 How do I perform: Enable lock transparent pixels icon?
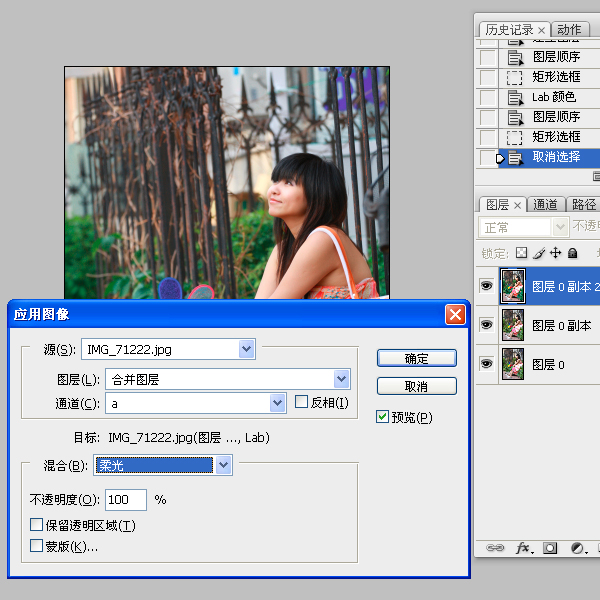(521, 254)
